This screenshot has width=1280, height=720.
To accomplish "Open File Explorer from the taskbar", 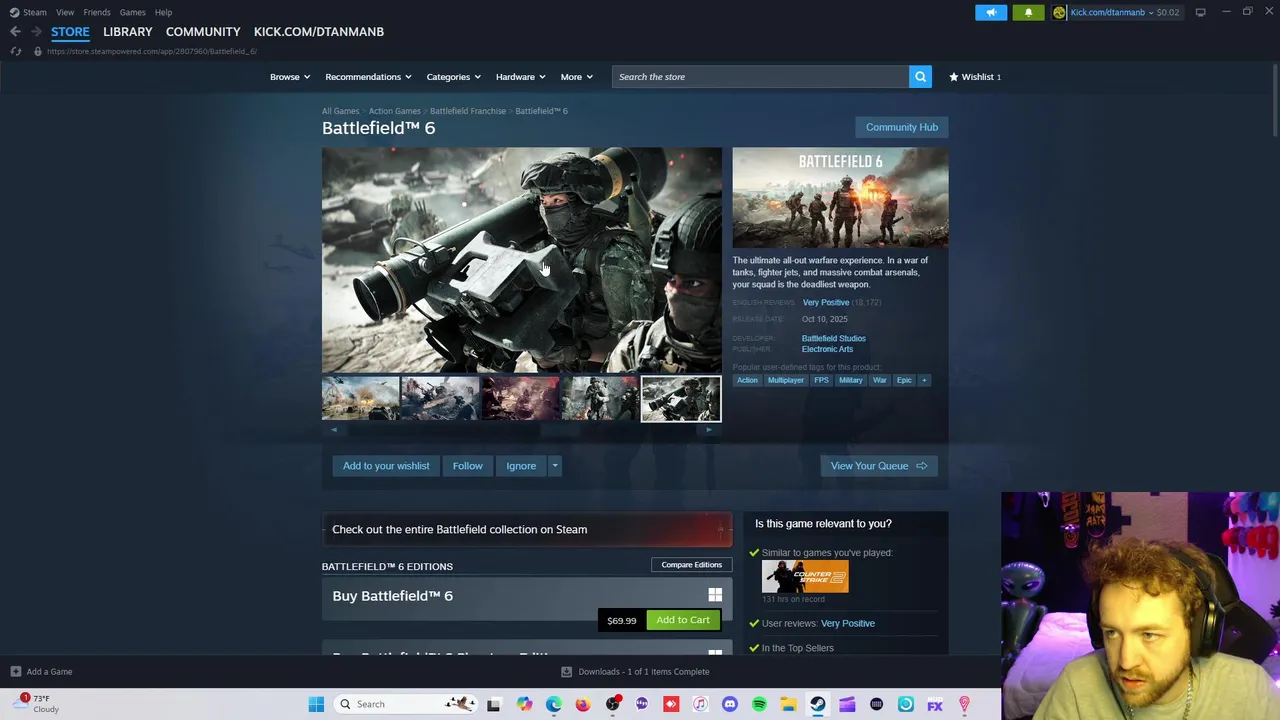I will click(x=788, y=704).
